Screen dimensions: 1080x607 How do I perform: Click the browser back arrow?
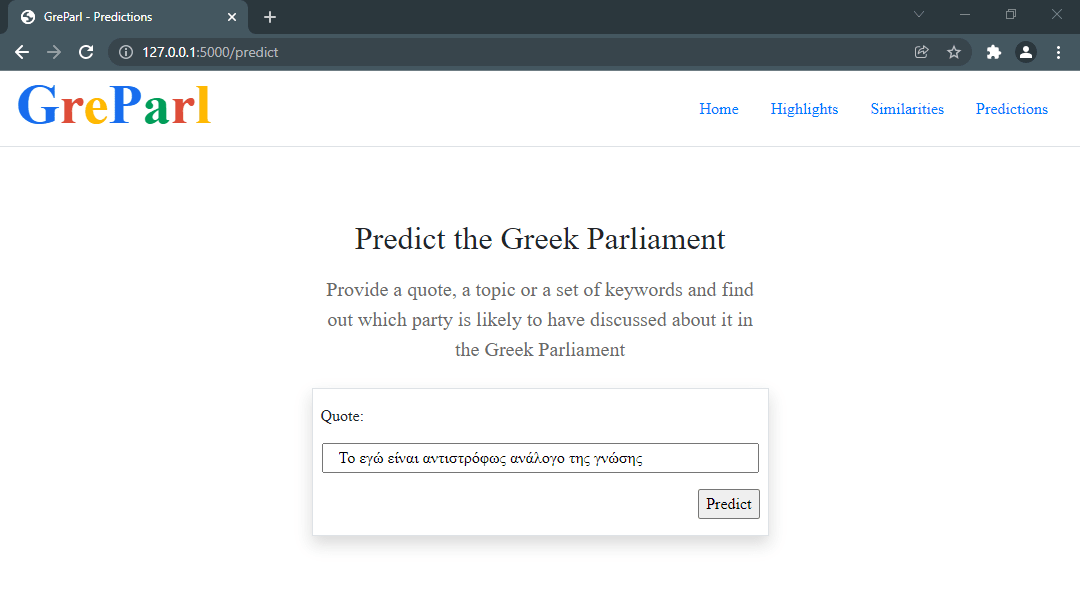(22, 52)
